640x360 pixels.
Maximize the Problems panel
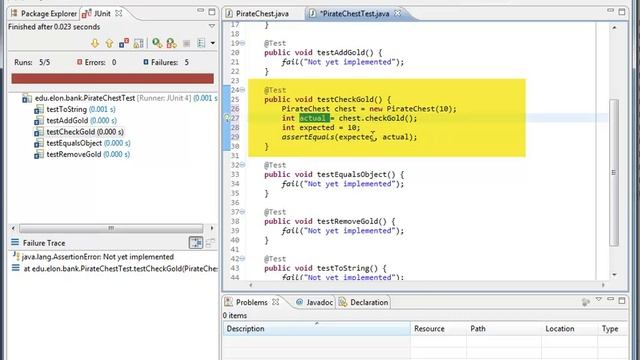click(622, 301)
